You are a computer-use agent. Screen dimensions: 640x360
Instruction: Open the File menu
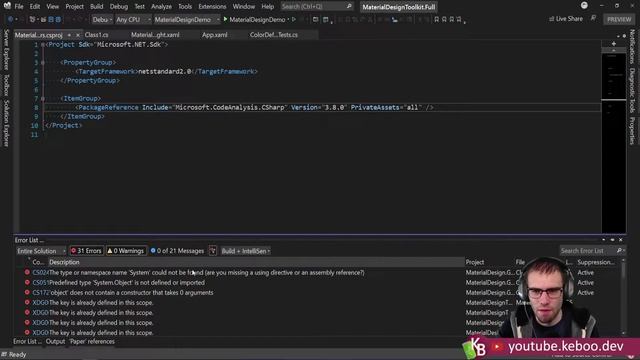point(19,7)
